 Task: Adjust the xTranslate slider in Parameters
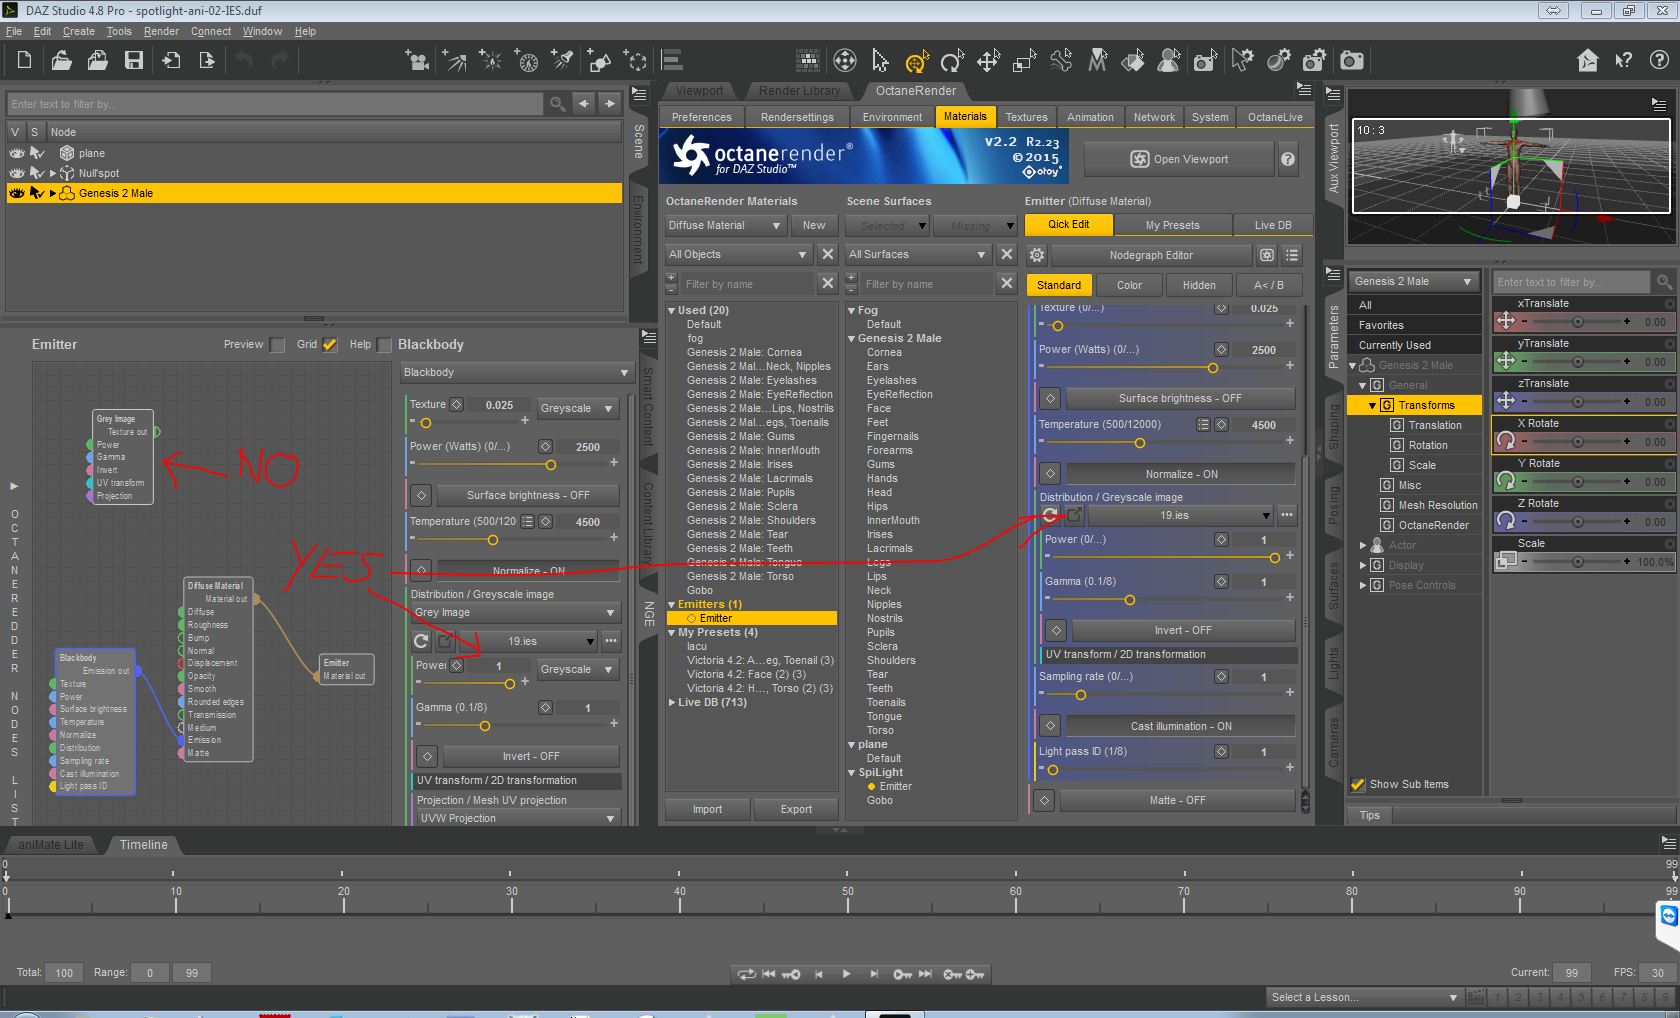[1576, 322]
